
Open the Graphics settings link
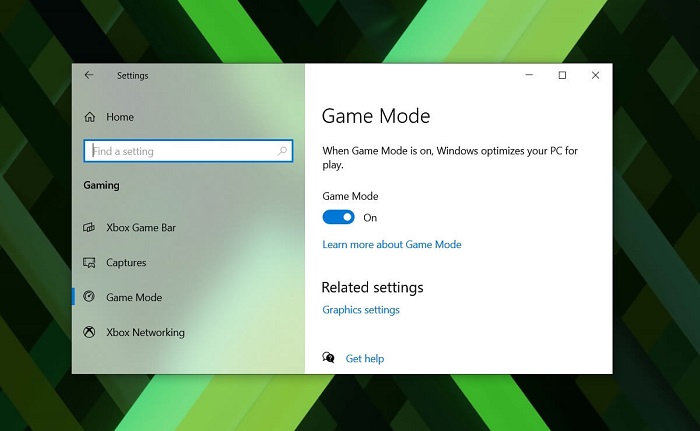pos(361,310)
